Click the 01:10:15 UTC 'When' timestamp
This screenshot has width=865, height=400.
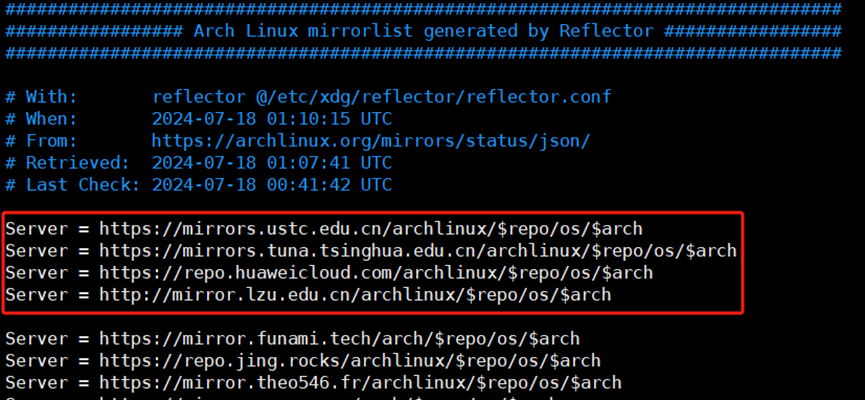(x=272, y=119)
